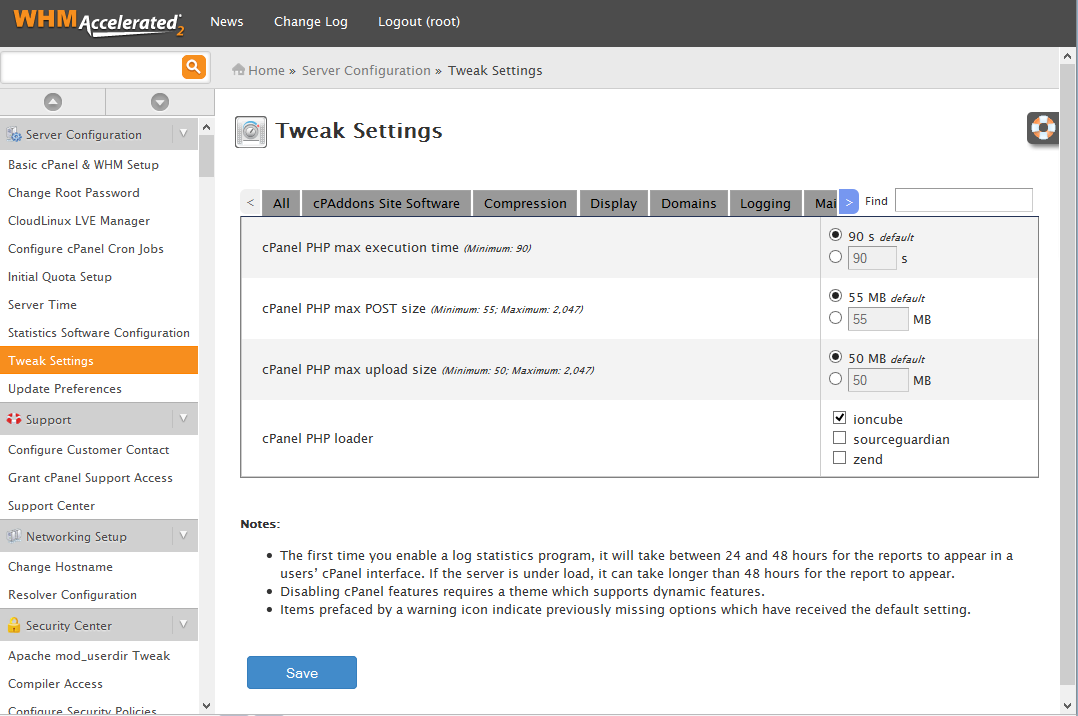This screenshot has width=1078, height=716.
Task: Collapse the Support section arrow
Action: (183, 419)
